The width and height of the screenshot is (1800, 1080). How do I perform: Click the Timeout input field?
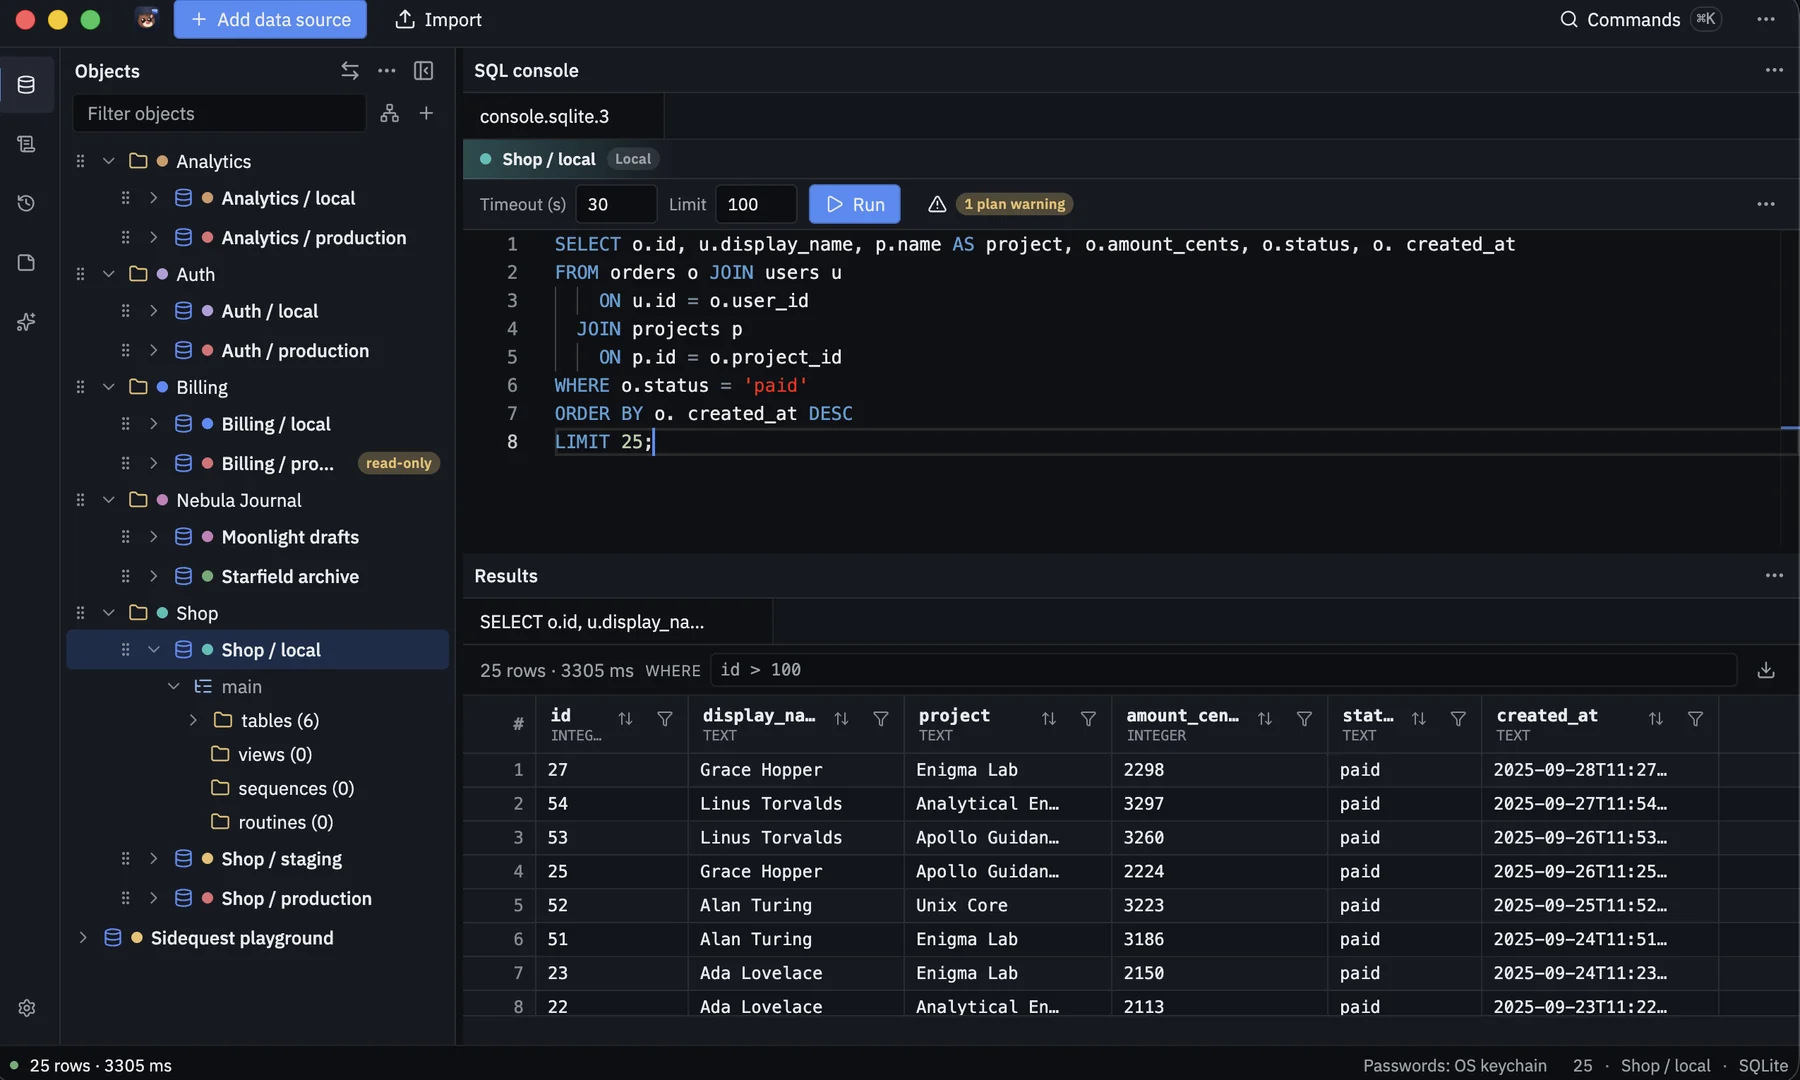(x=616, y=204)
